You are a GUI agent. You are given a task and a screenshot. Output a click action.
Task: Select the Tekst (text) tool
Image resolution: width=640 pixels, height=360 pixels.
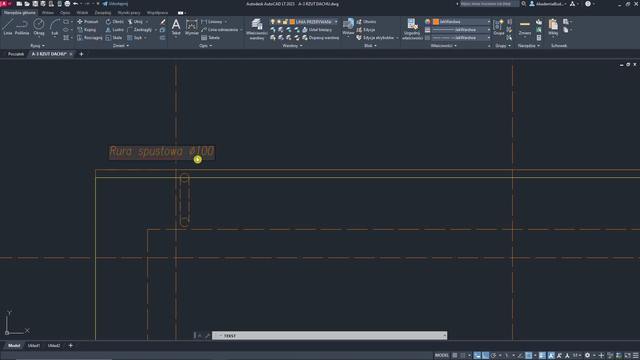[176, 27]
